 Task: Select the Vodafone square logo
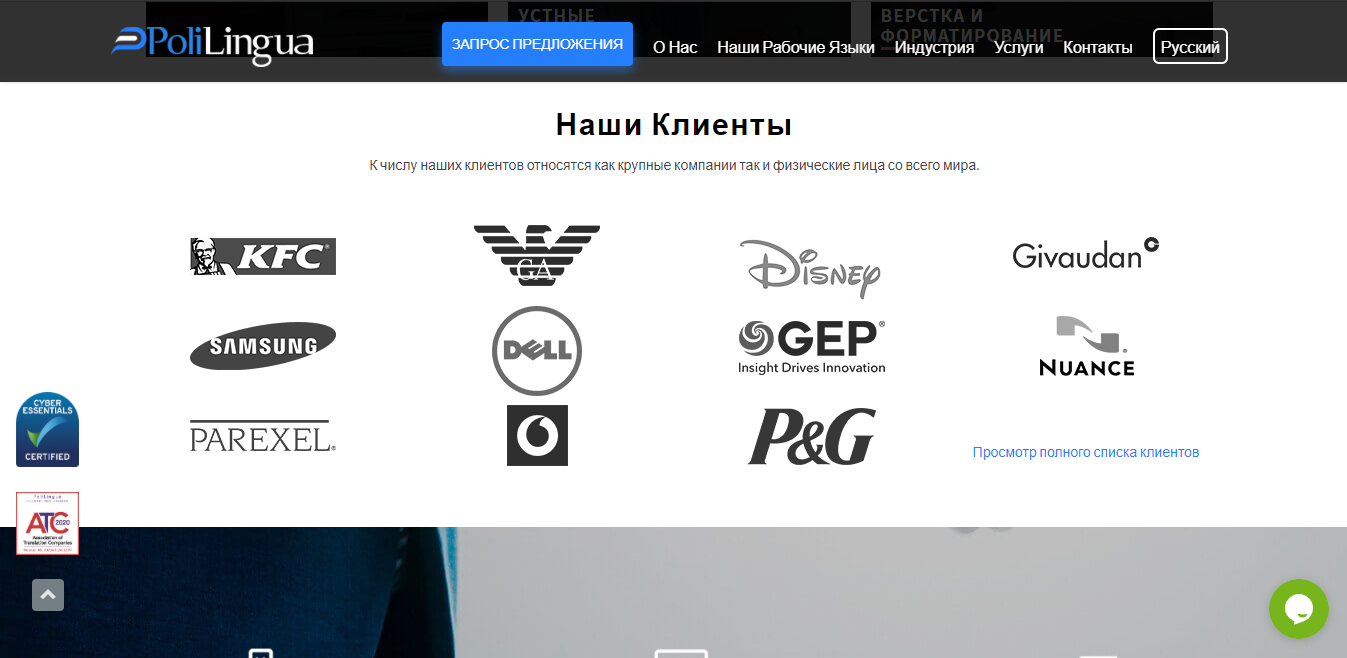537,435
